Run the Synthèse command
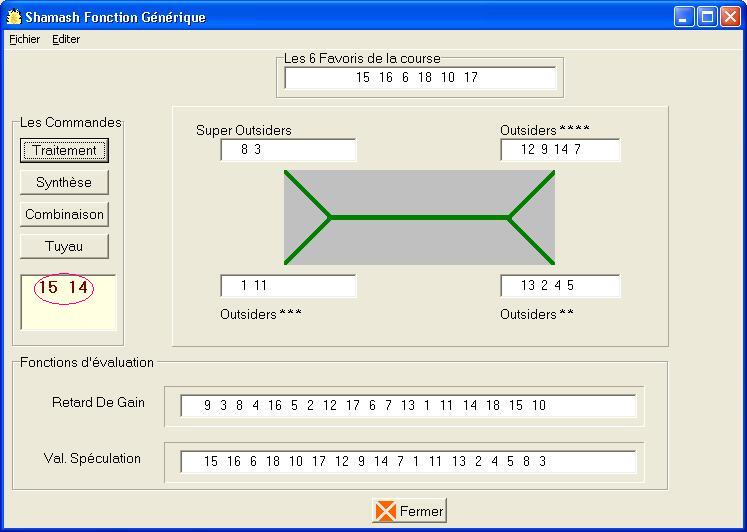747x532 pixels. point(64,182)
